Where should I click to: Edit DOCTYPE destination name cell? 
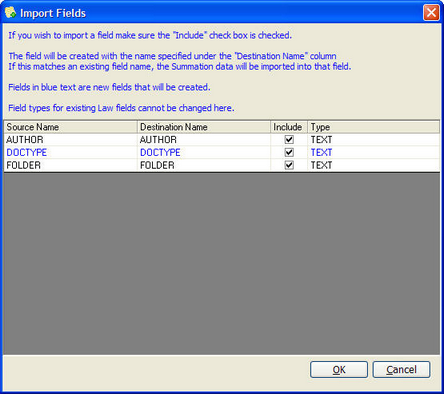pyautogui.click(x=204, y=152)
